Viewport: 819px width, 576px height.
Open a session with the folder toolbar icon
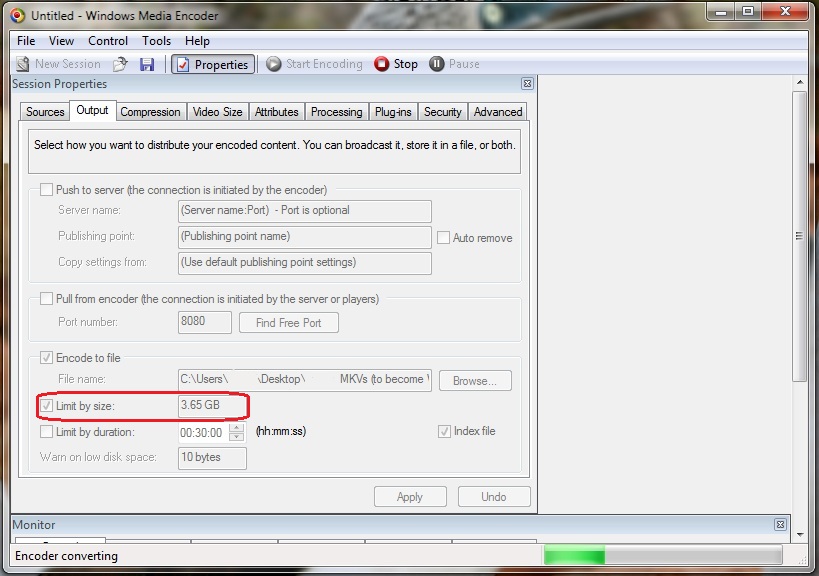120,64
